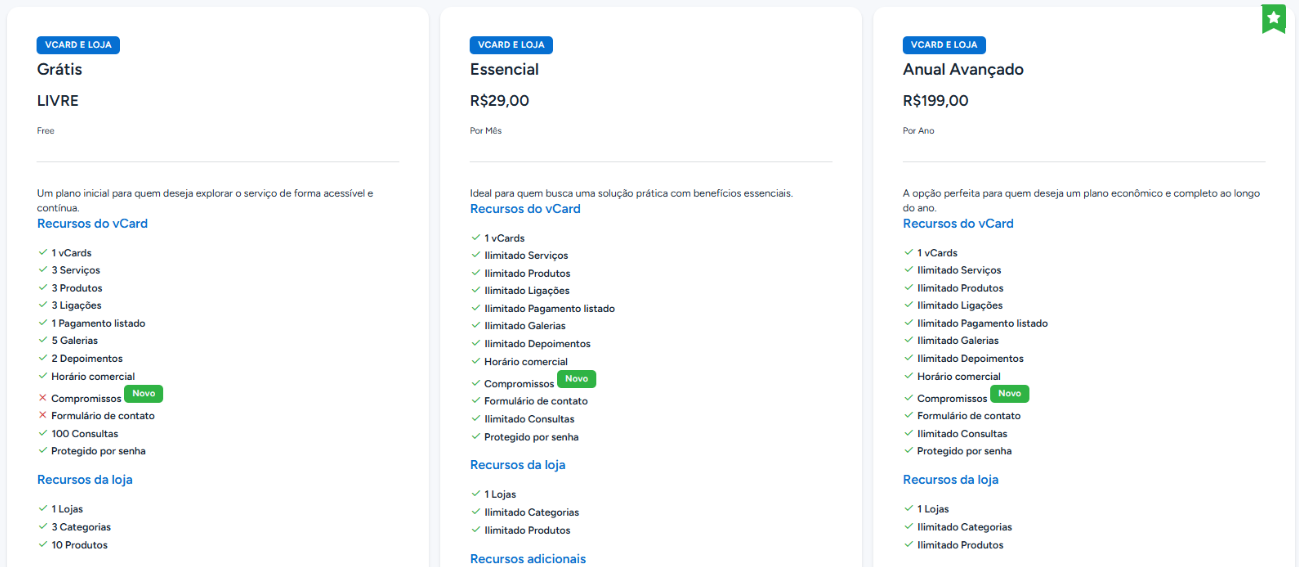1299x567 pixels.
Task: Click the checkmark beside 10 Produtos
Action: coord(42,545)
